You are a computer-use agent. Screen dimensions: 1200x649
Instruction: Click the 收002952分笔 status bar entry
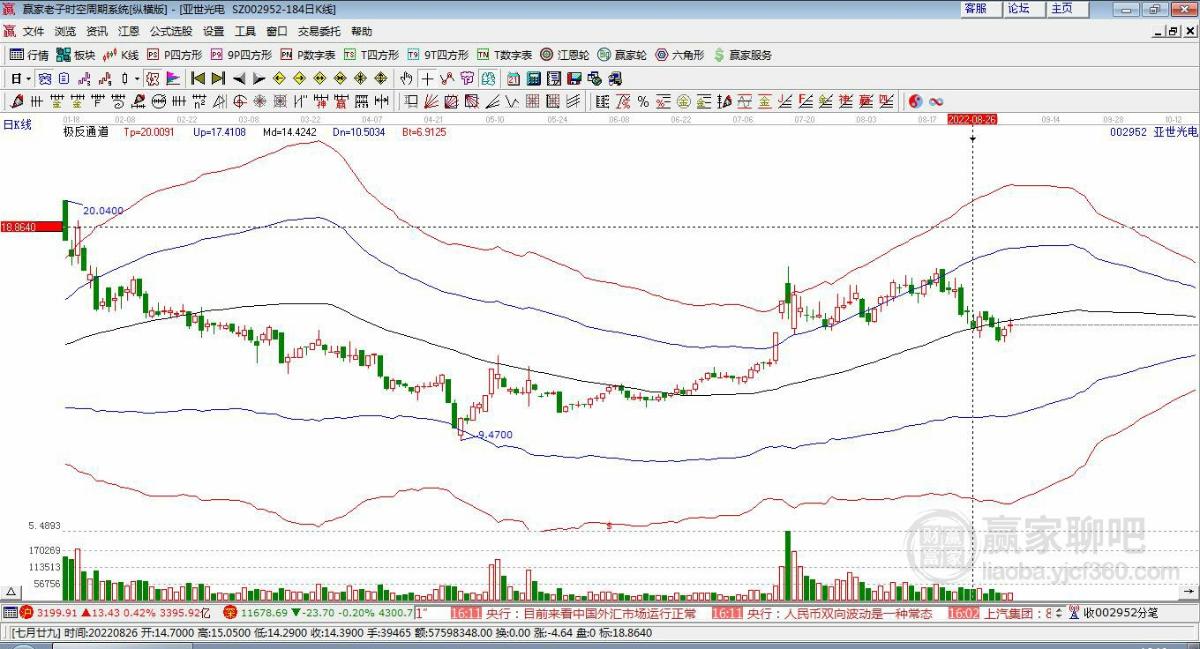pos(1120,613)
